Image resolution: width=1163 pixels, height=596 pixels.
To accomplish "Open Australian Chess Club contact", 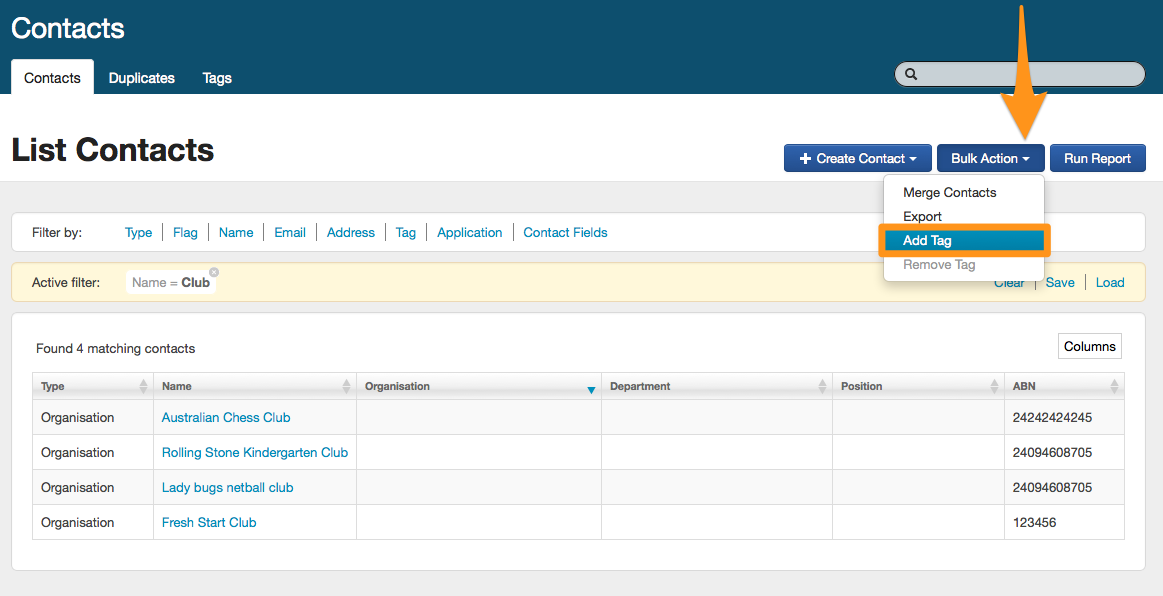I will click(x=226, y=417).
